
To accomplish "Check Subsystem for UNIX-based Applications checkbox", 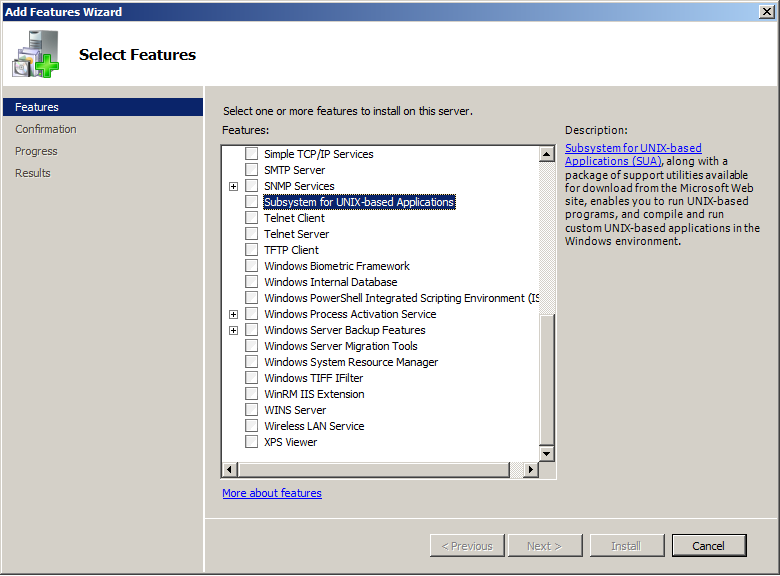I will (x=252, y=201).
